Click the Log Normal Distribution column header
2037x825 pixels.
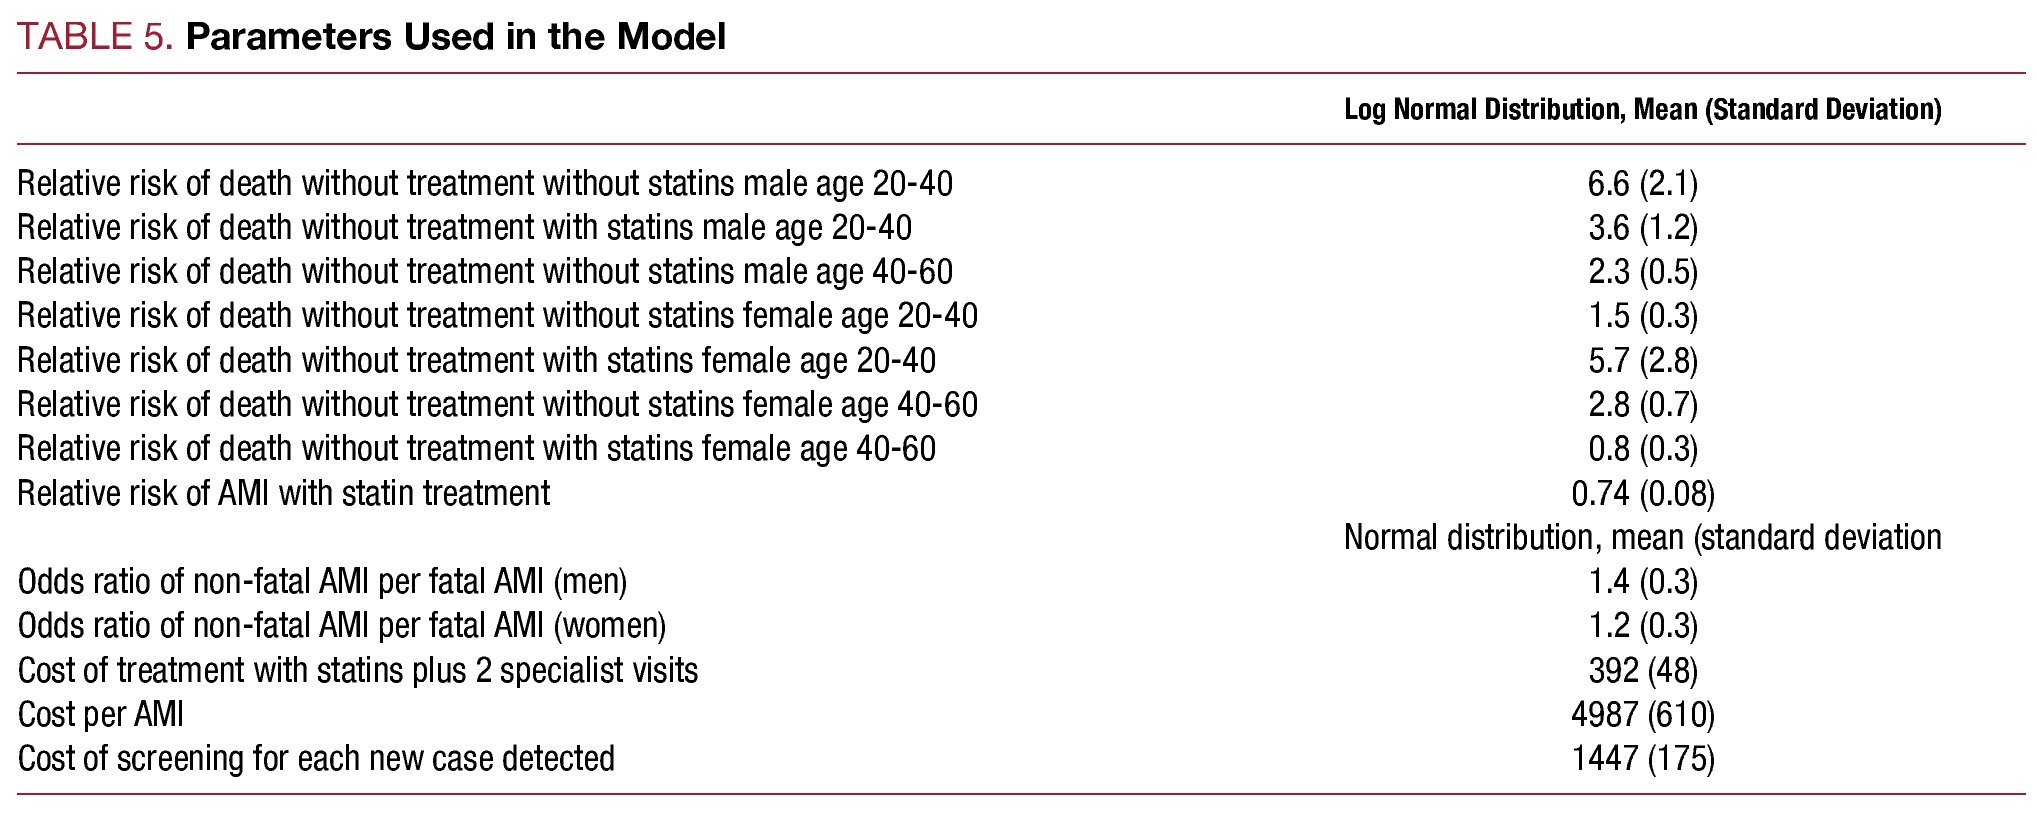point(1642,109)
